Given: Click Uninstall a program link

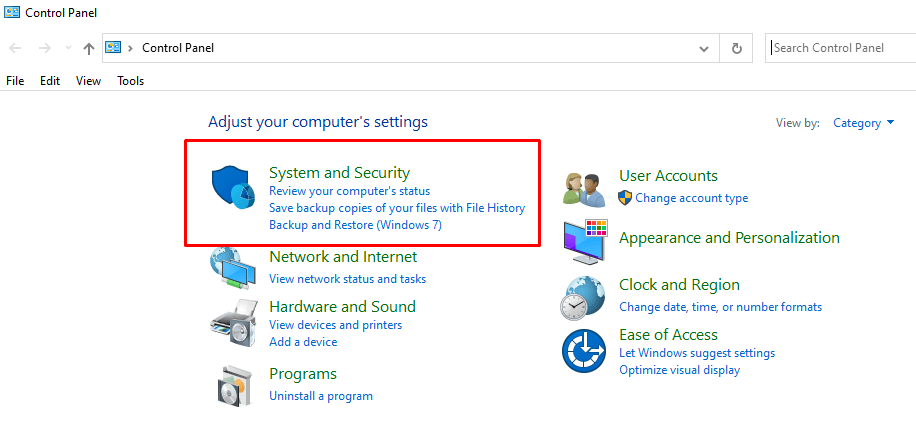Looking at the screenshot, I should point(321,396).
